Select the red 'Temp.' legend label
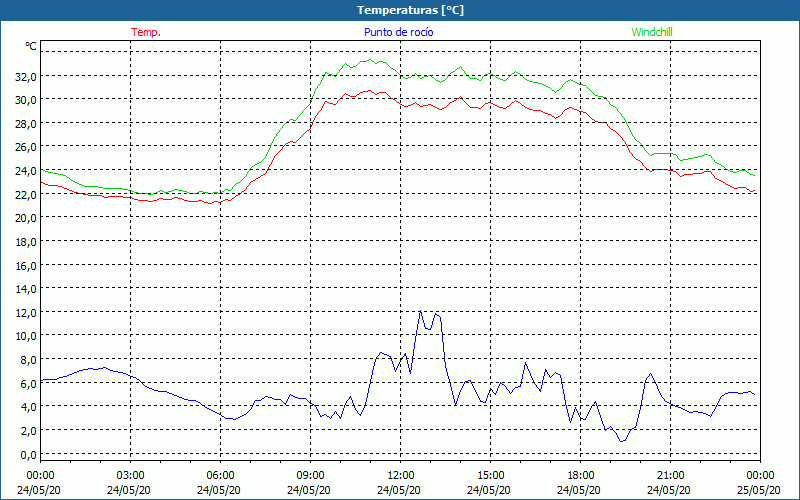This screenshot has height=500, width=800. point(146,32)
